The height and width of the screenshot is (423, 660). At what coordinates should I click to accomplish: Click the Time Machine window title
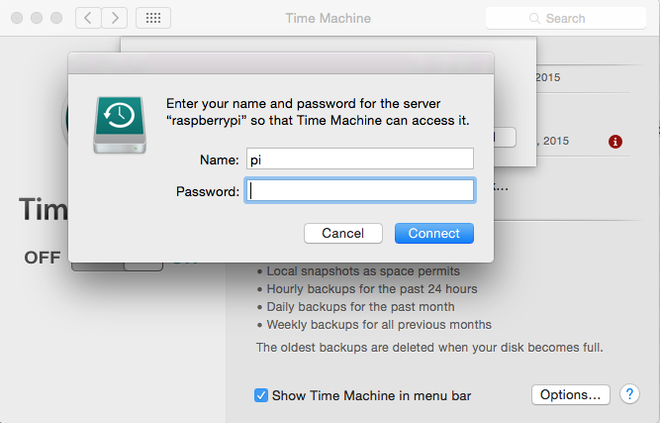click(x=328, y=18)
